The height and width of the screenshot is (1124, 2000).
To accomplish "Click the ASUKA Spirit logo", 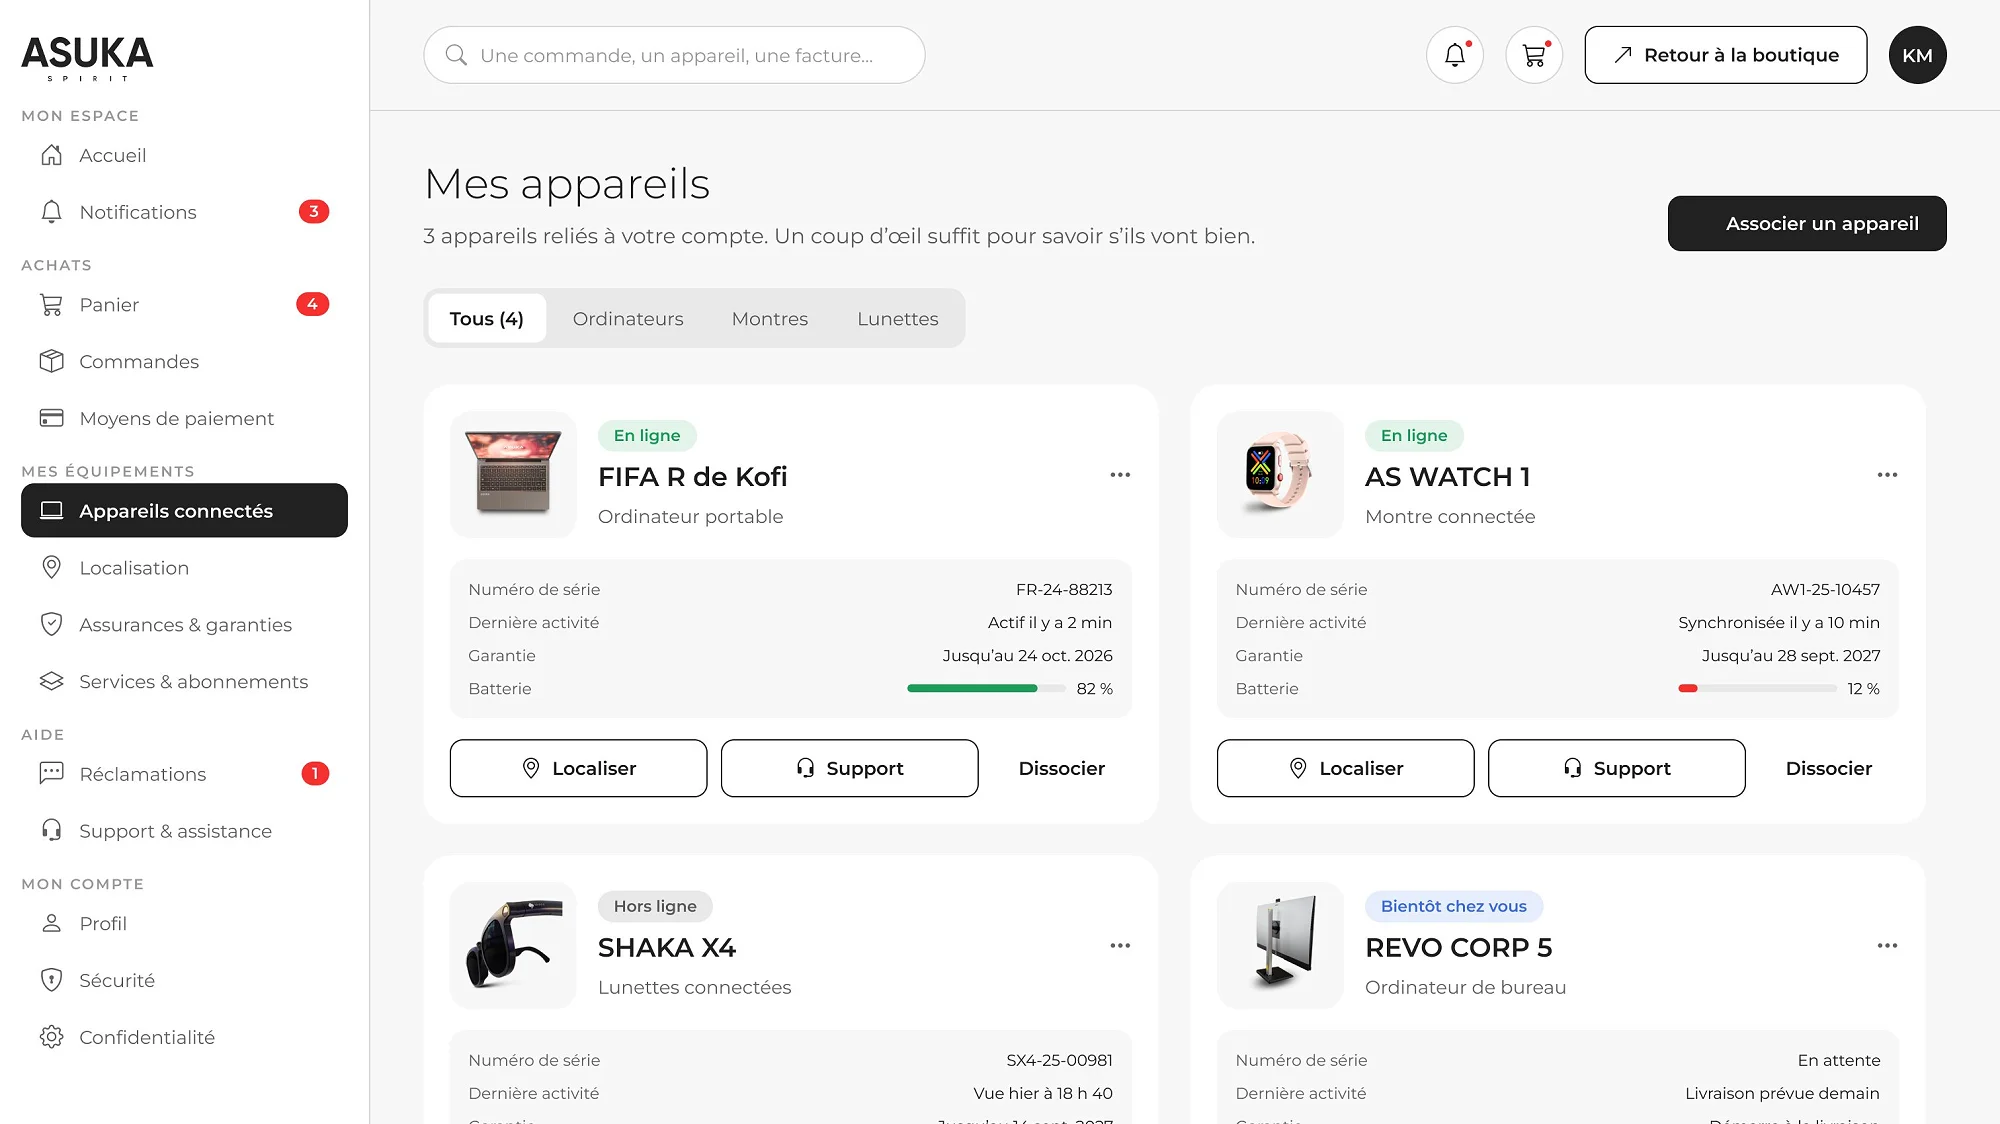I will pyautogui.click(x=87, y=58).
